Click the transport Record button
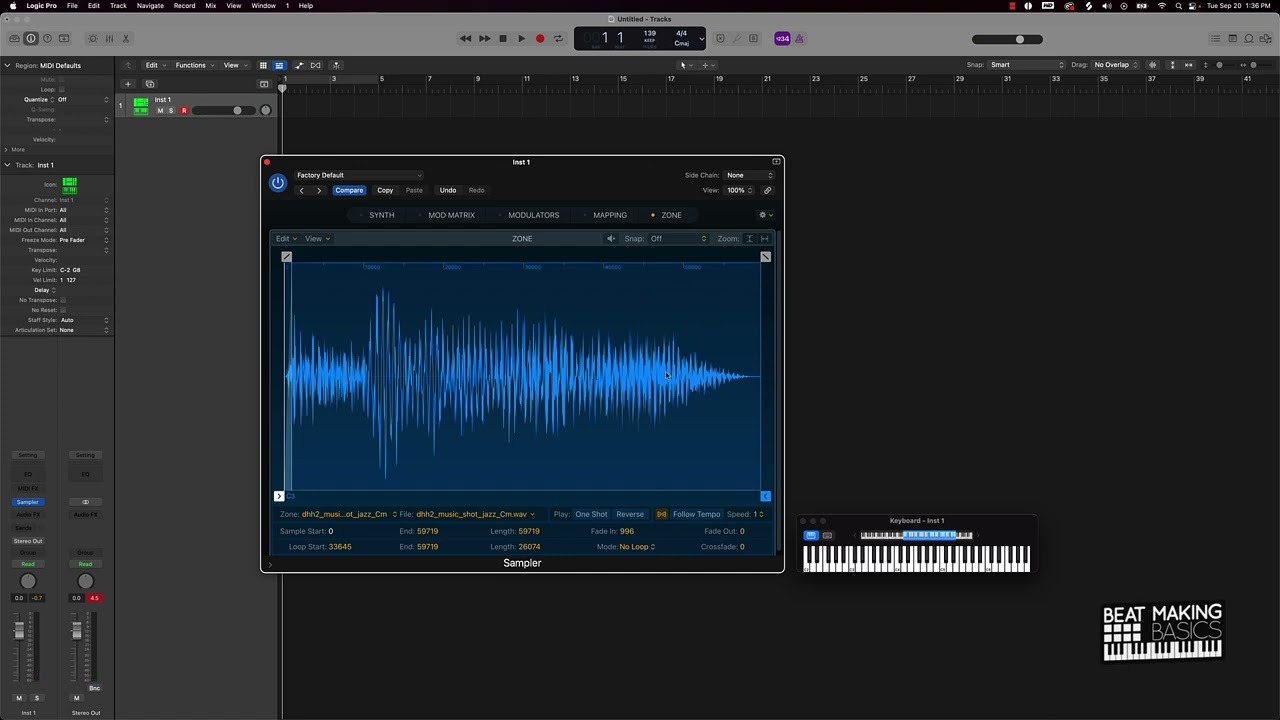 click(540, 39)
